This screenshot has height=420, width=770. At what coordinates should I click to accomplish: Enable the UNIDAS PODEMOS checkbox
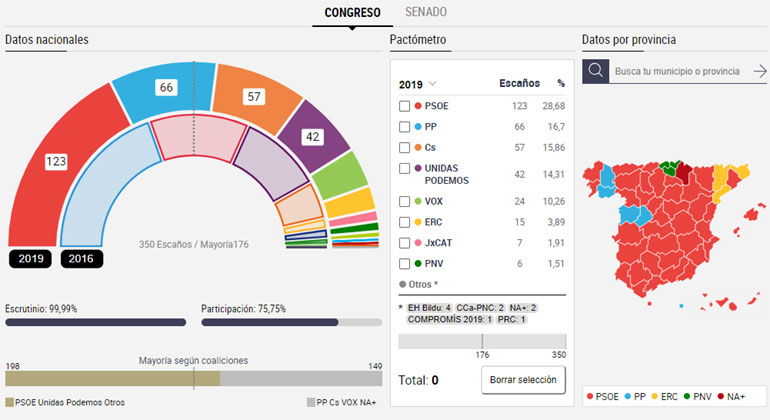(404, 168)
